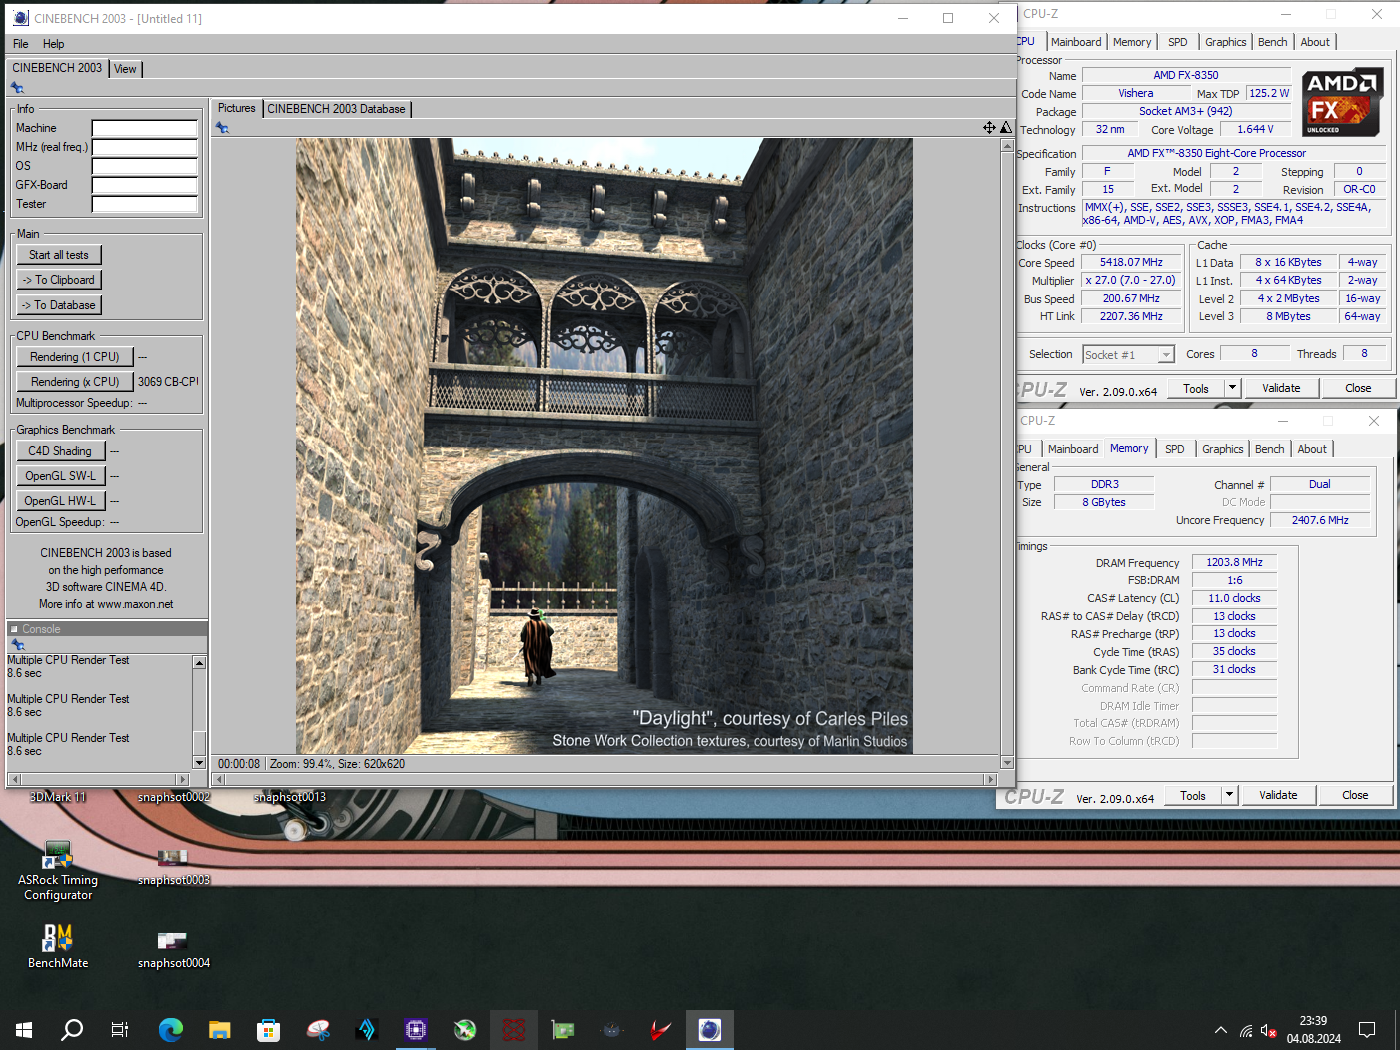The height and width of the screenshot is (1050, 1400).
Task: Click the green graphics card taskbar icon
Action: pyautogui.click(x=563, y=1029)
